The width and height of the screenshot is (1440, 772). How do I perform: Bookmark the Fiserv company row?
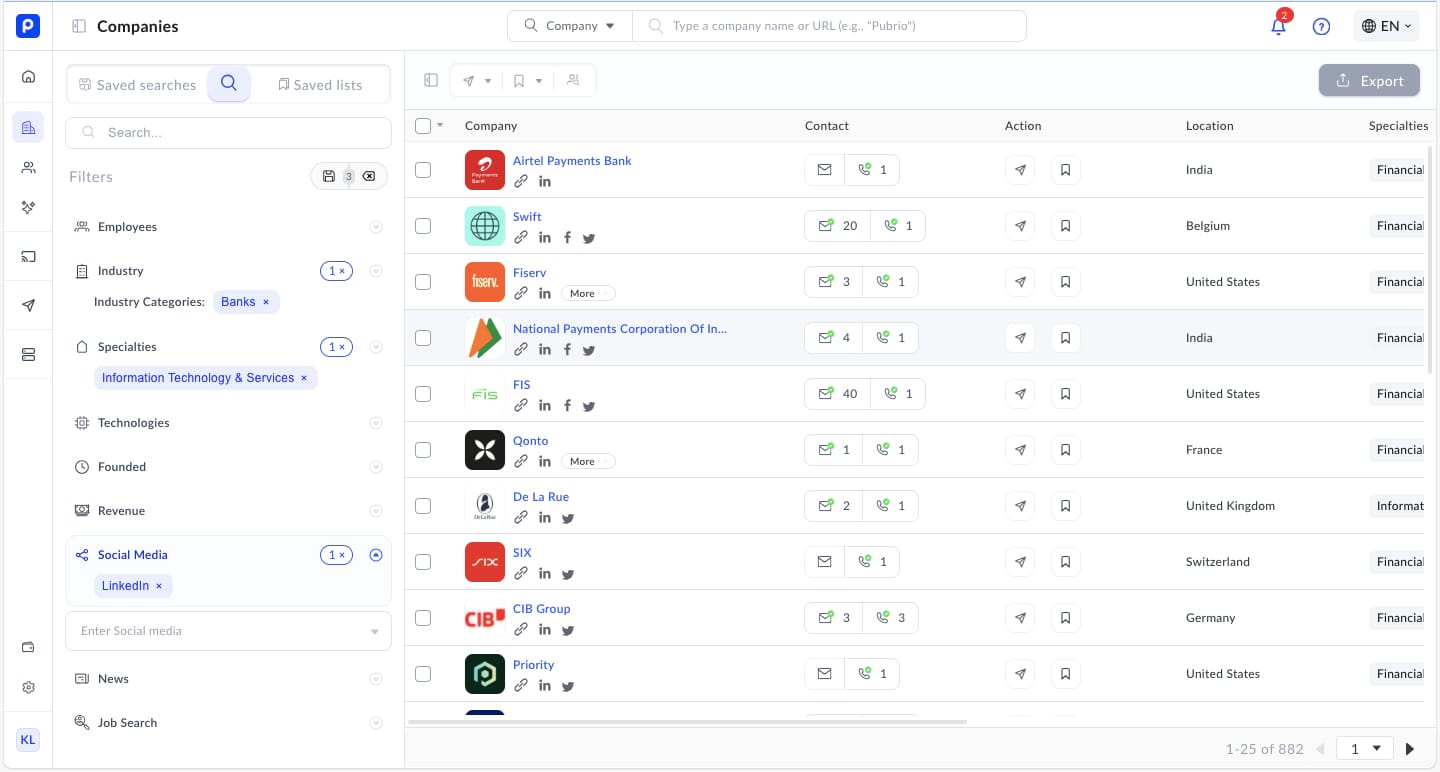pos(1065,282)
